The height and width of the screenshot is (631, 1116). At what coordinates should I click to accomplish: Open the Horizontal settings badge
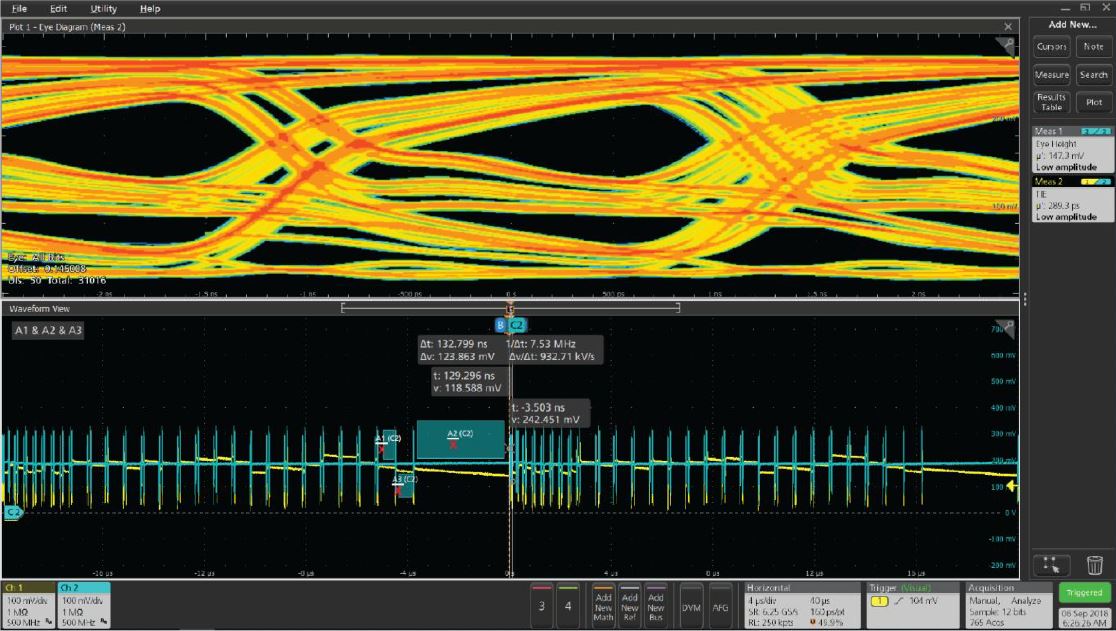pos(800,604)
